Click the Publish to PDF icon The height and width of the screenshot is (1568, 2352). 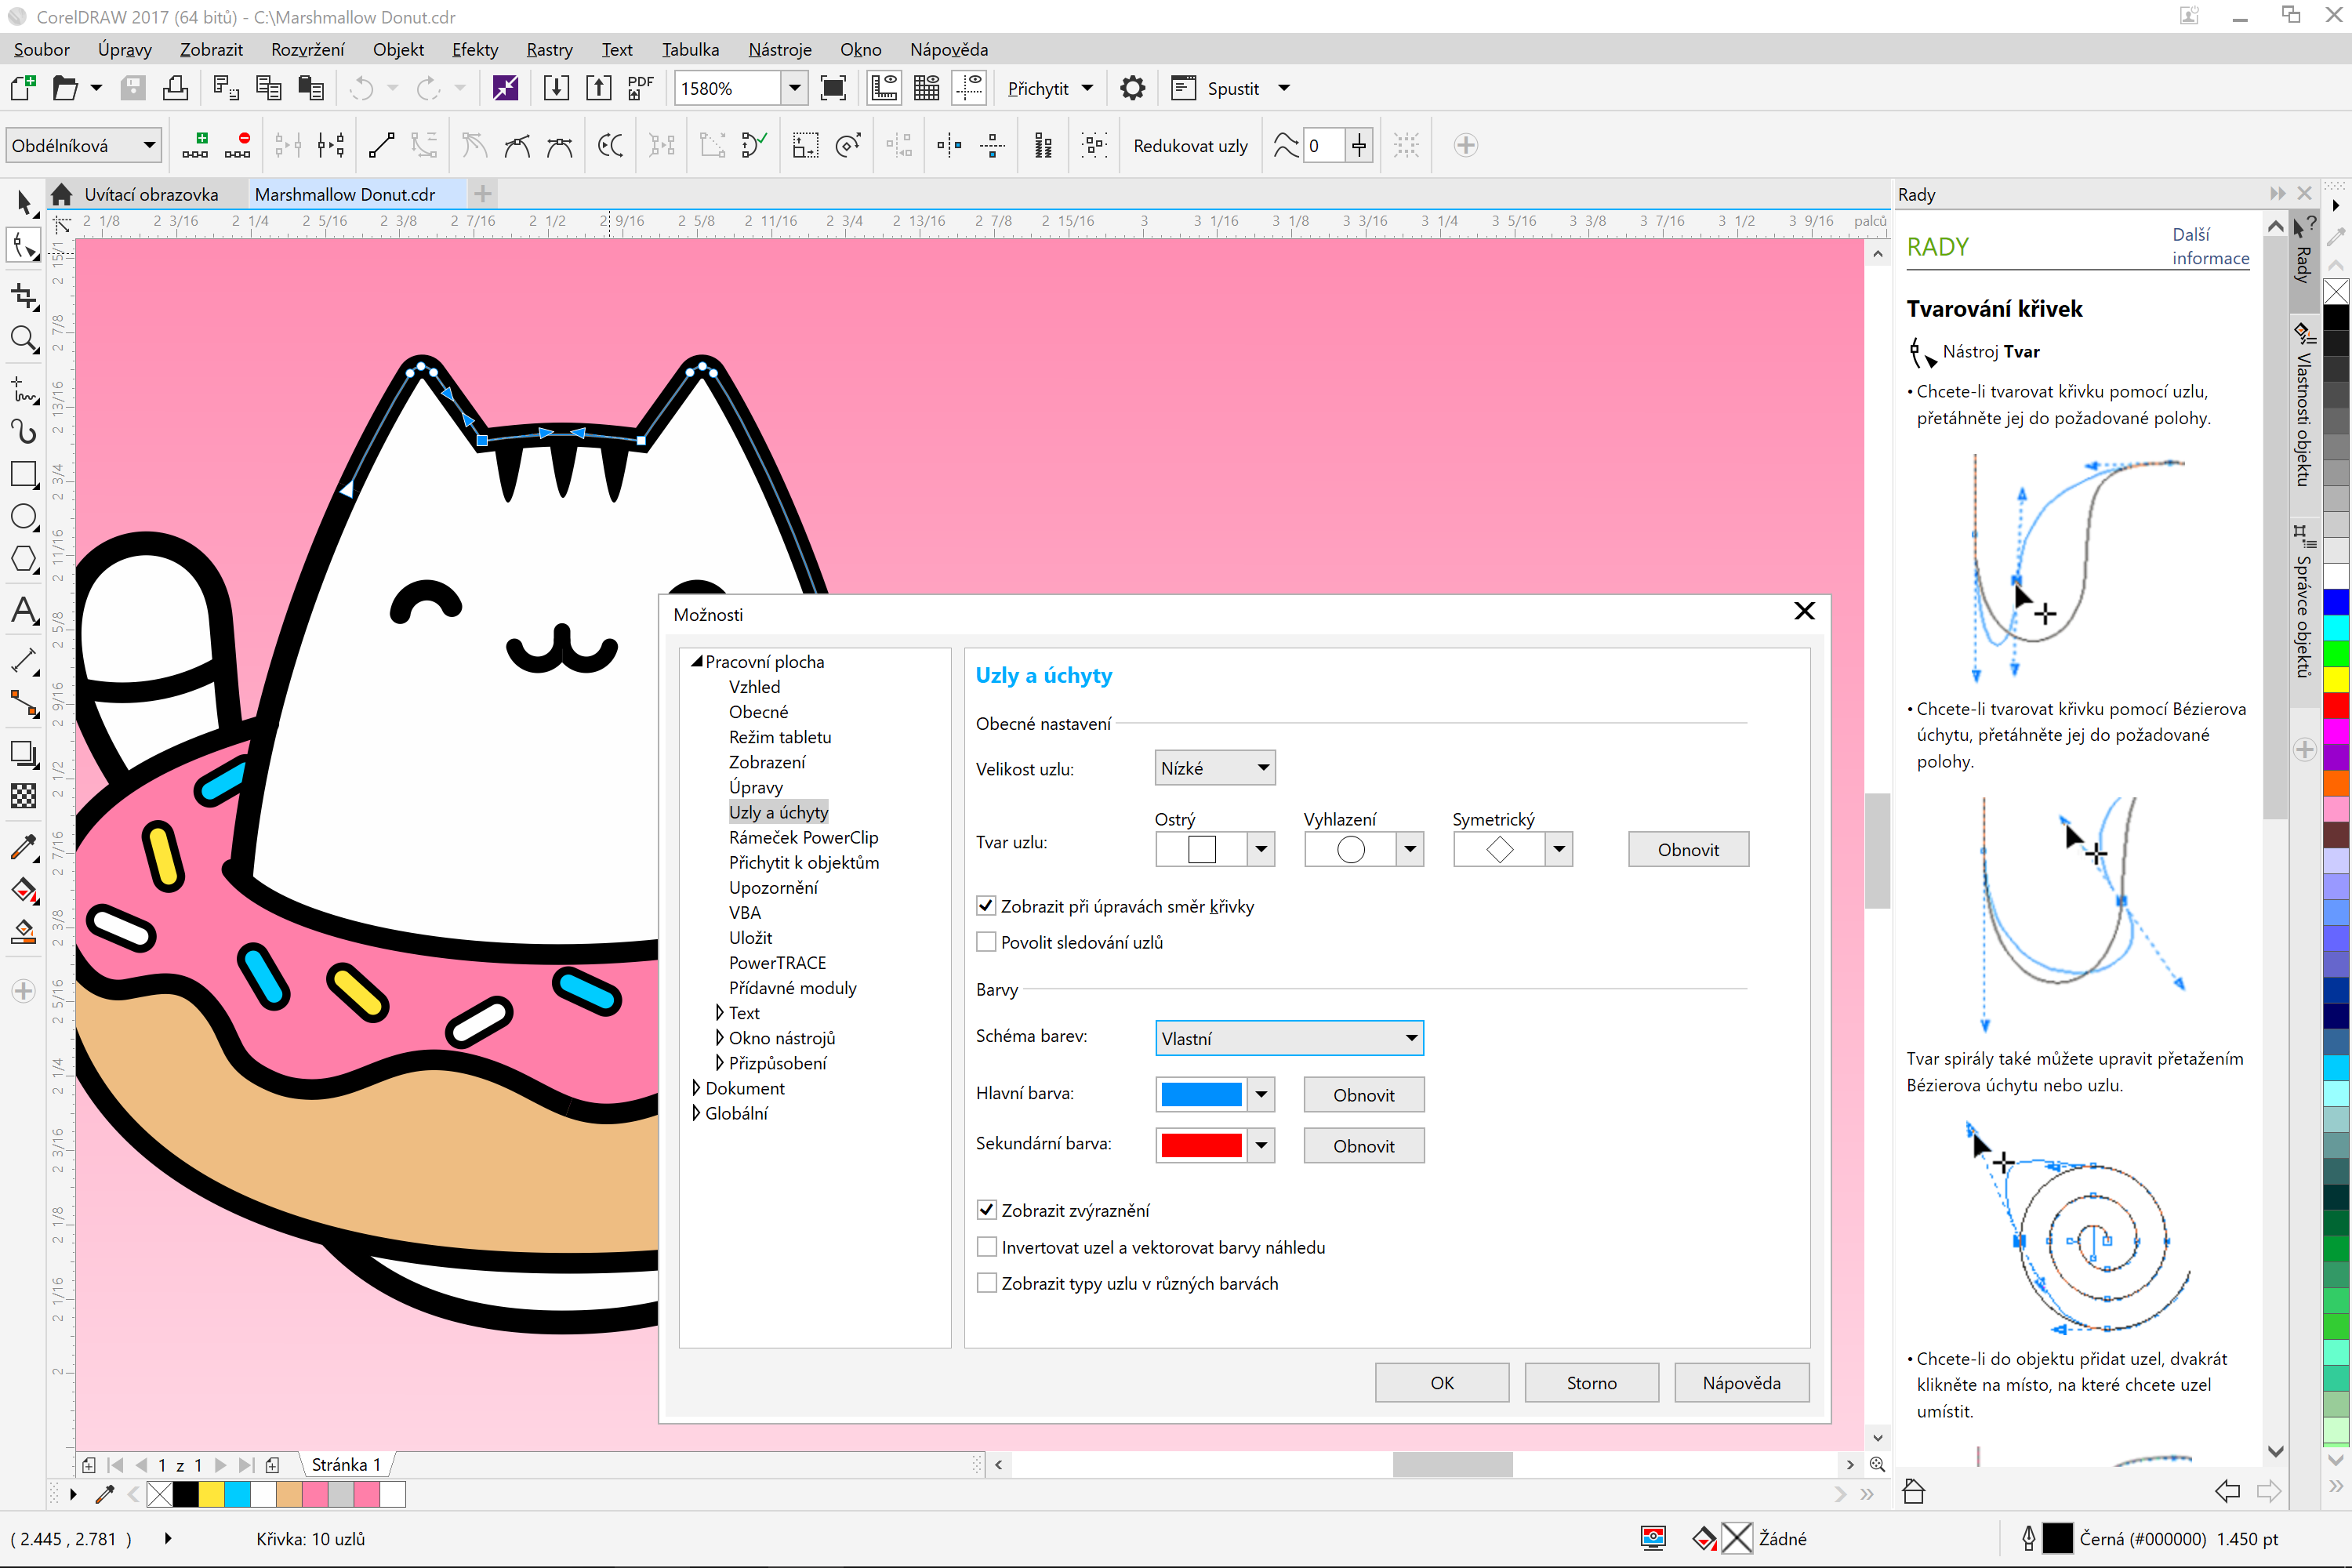pos(640,88)
